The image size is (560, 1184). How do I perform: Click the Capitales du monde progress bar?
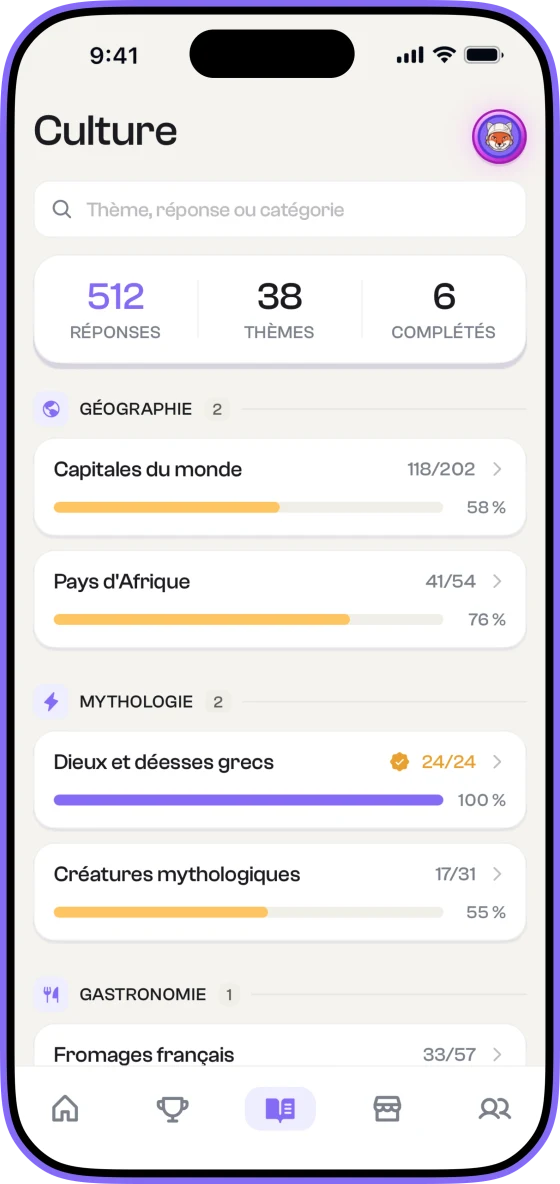click(248, 507)
